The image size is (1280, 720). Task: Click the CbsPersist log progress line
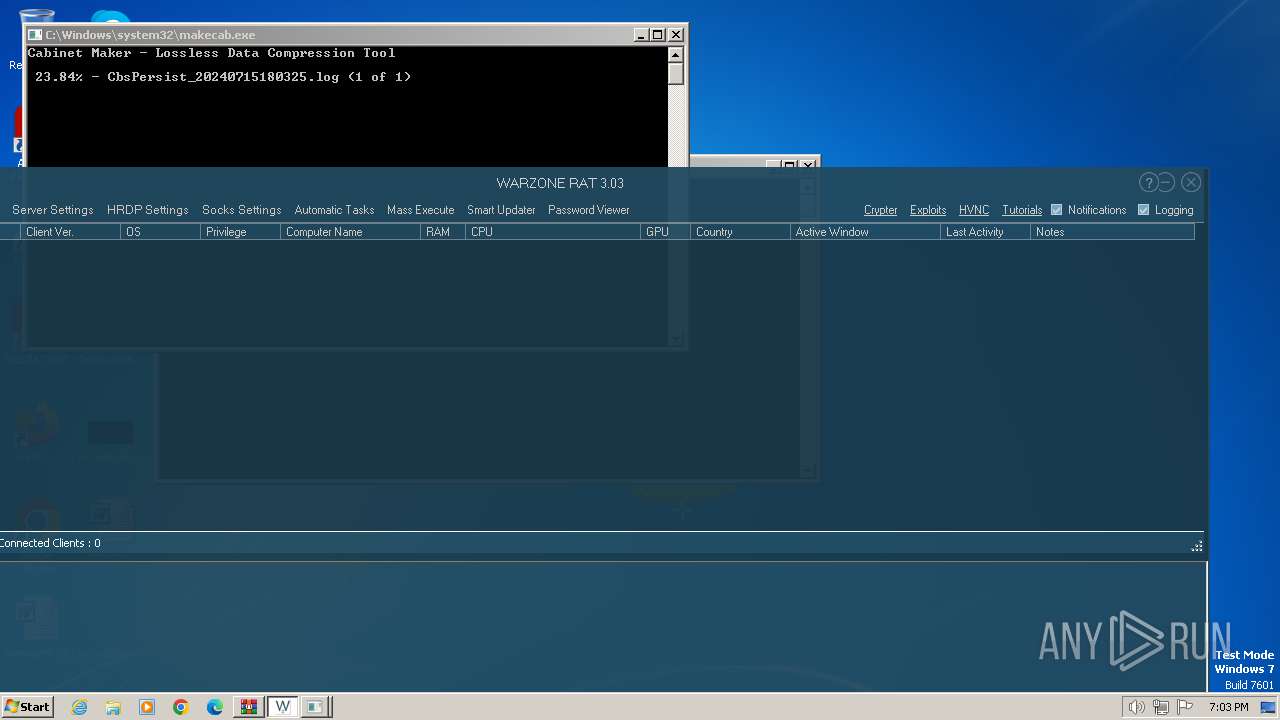[223, 77]
